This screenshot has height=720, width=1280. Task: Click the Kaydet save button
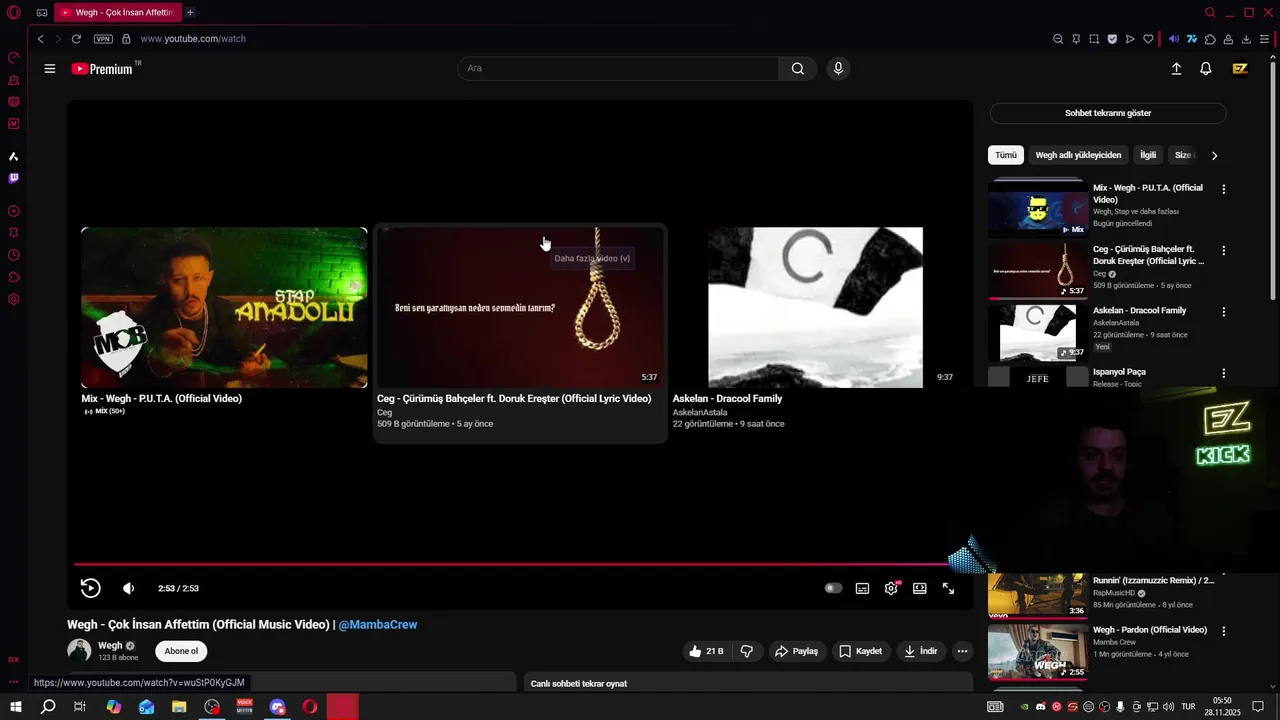click(x=860, y=651)
